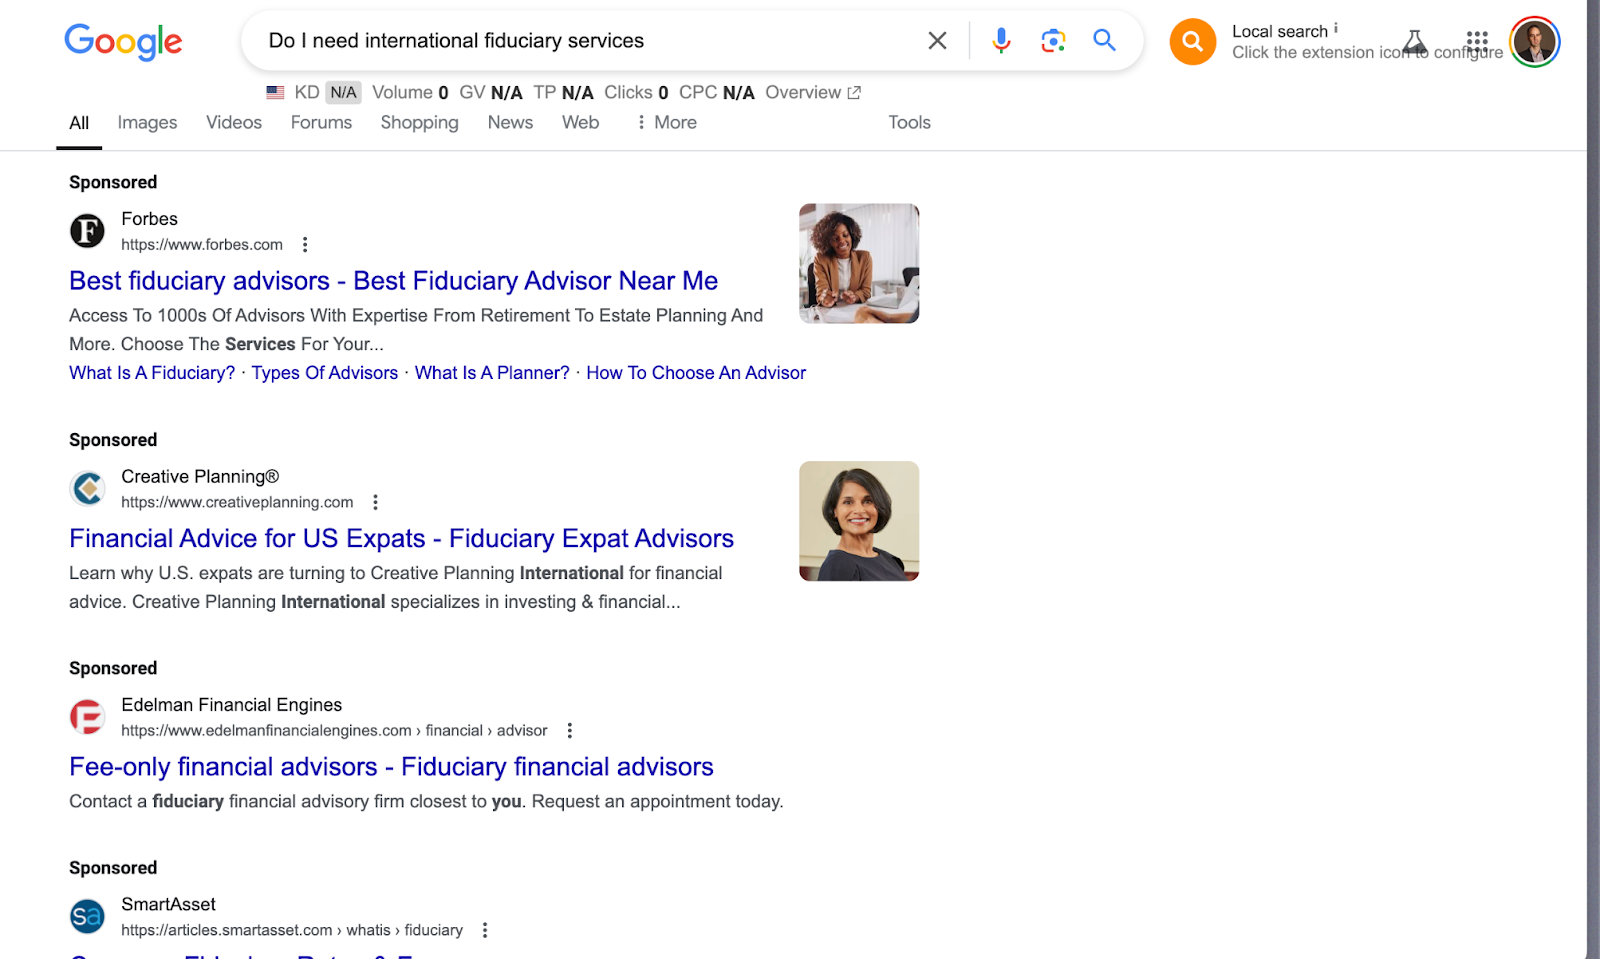
Task: Click the US flag country icon
Action: tap(275, 92)
